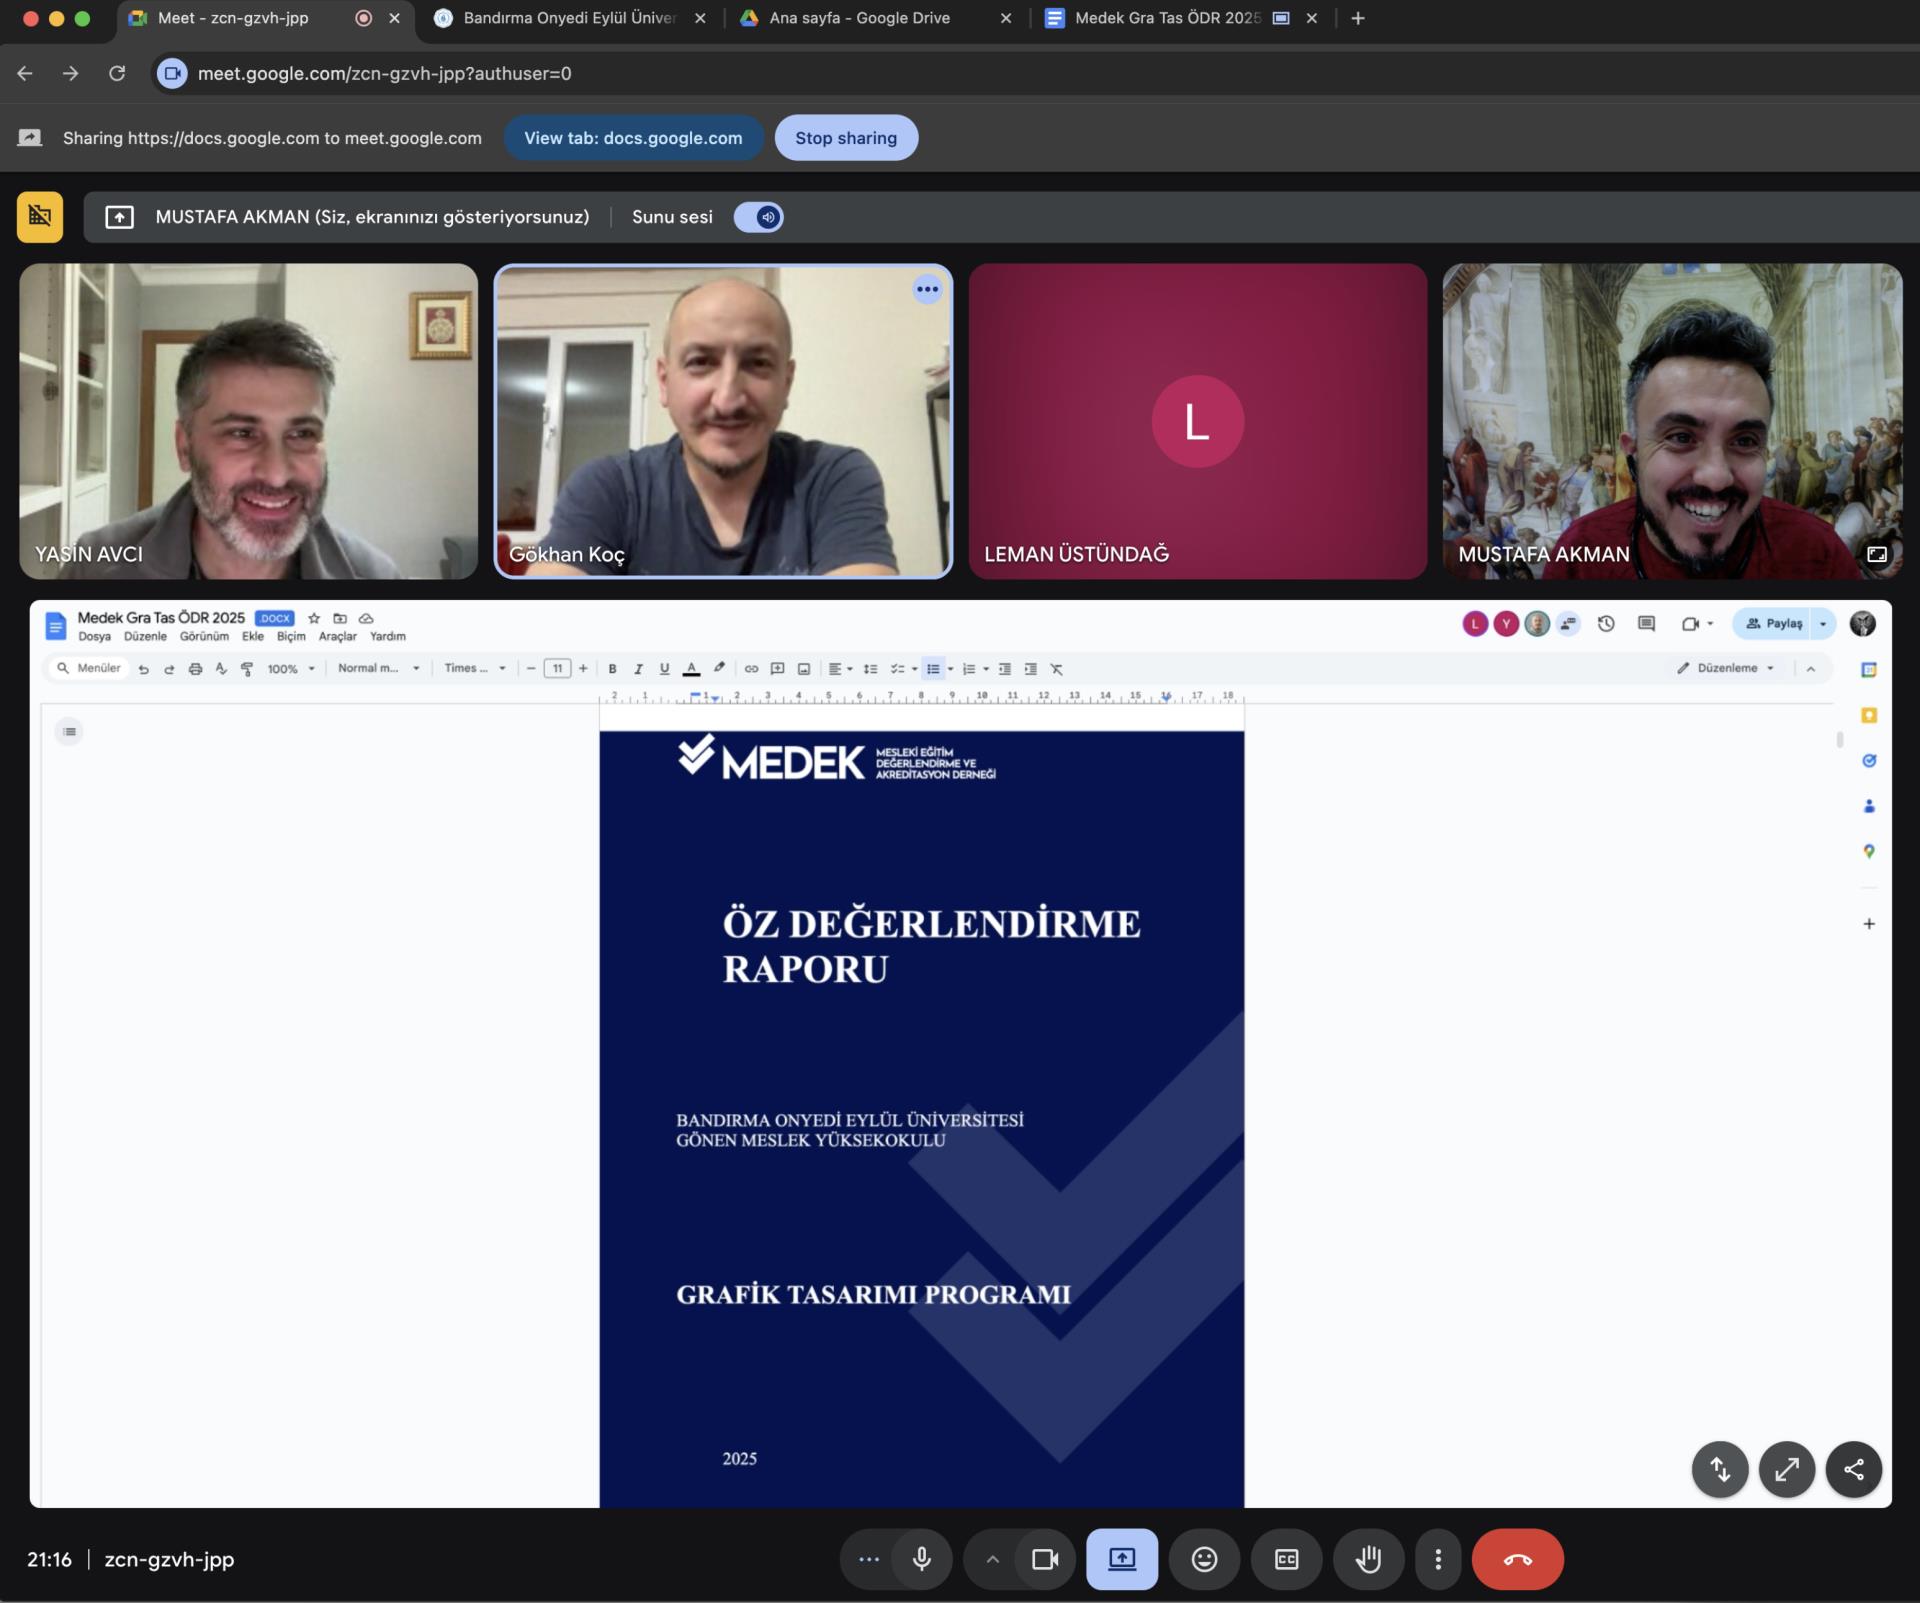Viewport: 1920px width, 1603px height.
Task: Click the red leave call button
Action: coord(1517,1559)
